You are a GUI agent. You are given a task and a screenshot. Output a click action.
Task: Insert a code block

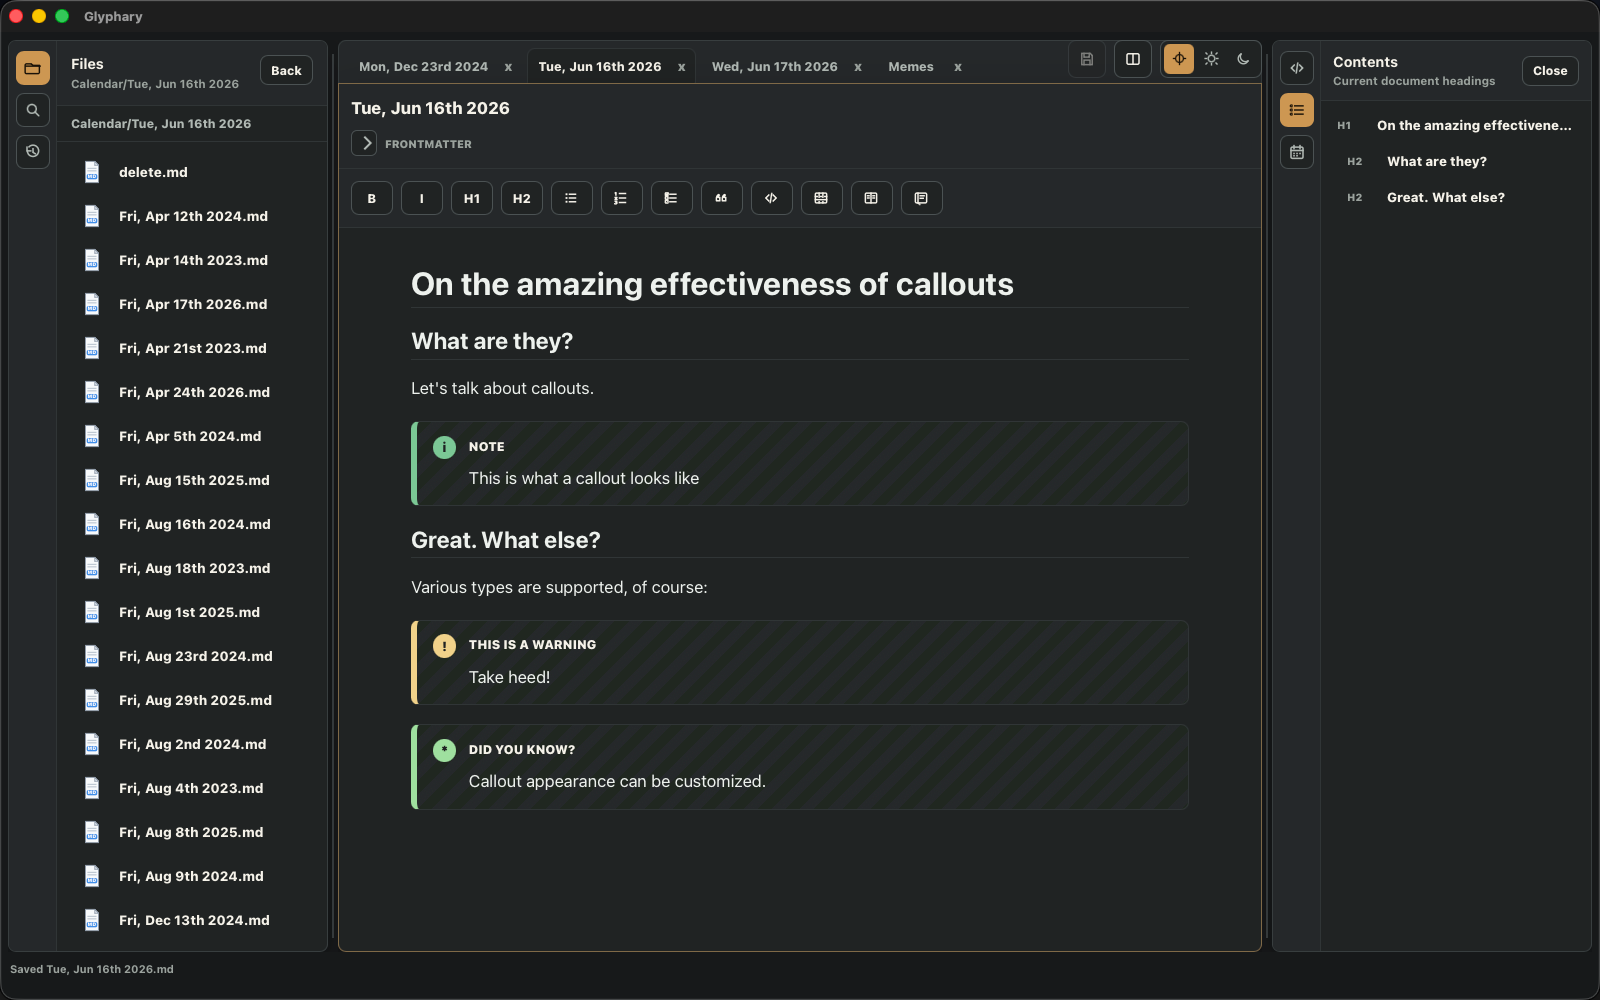tap(772, 198)
